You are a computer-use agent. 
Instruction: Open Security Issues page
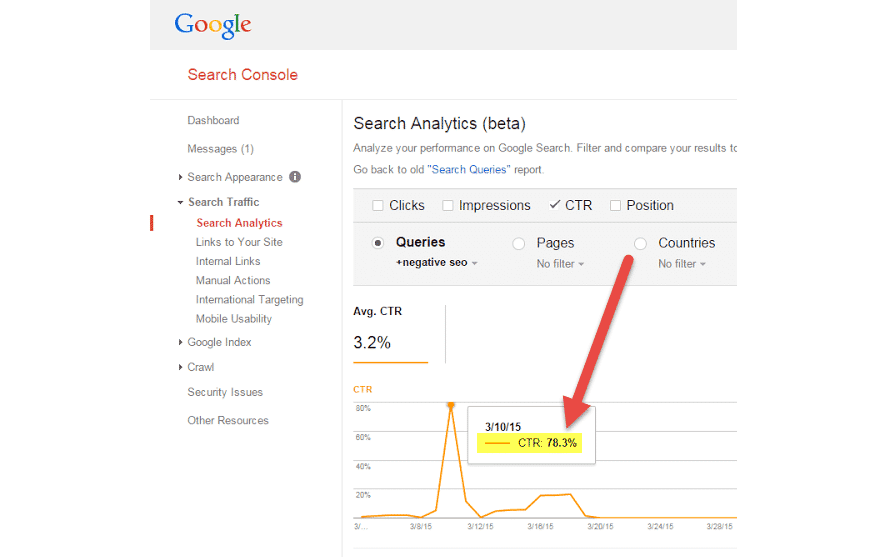(x=225, y=392)
